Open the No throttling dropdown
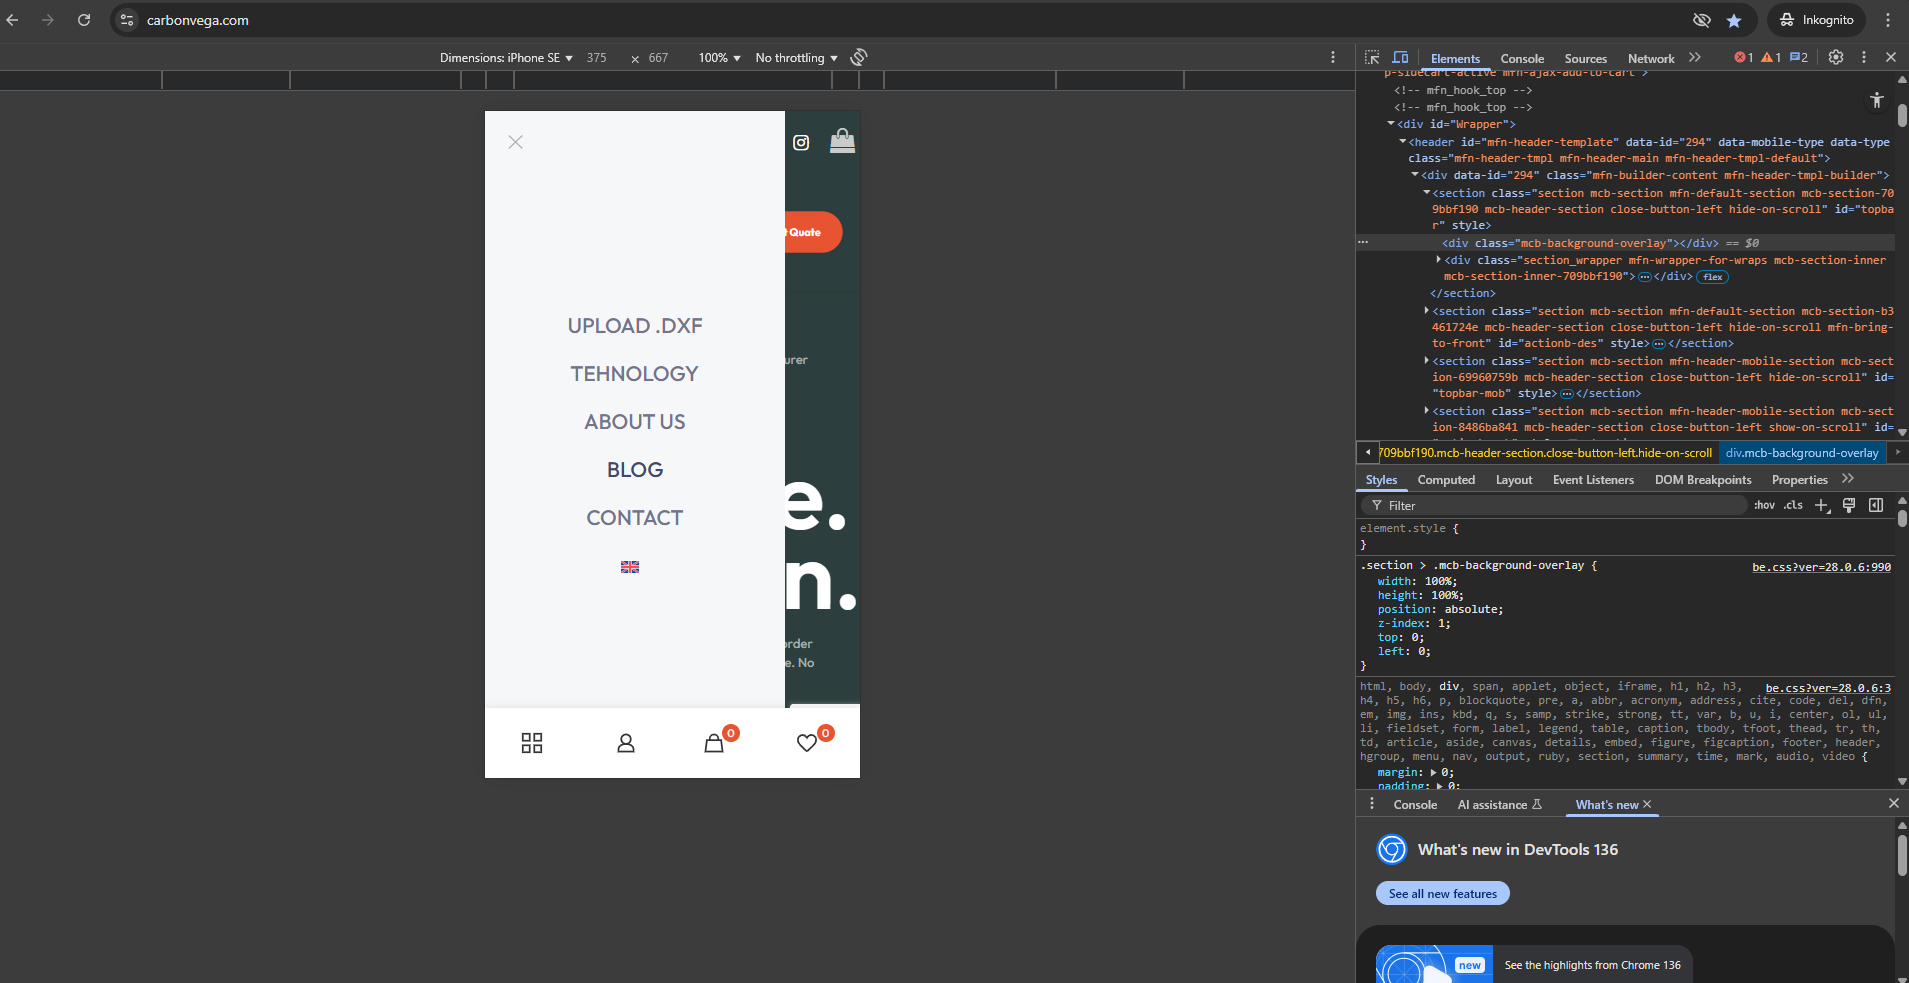Image resolution: width=1909 pixels, height=983 pixels. pos(796,58)
